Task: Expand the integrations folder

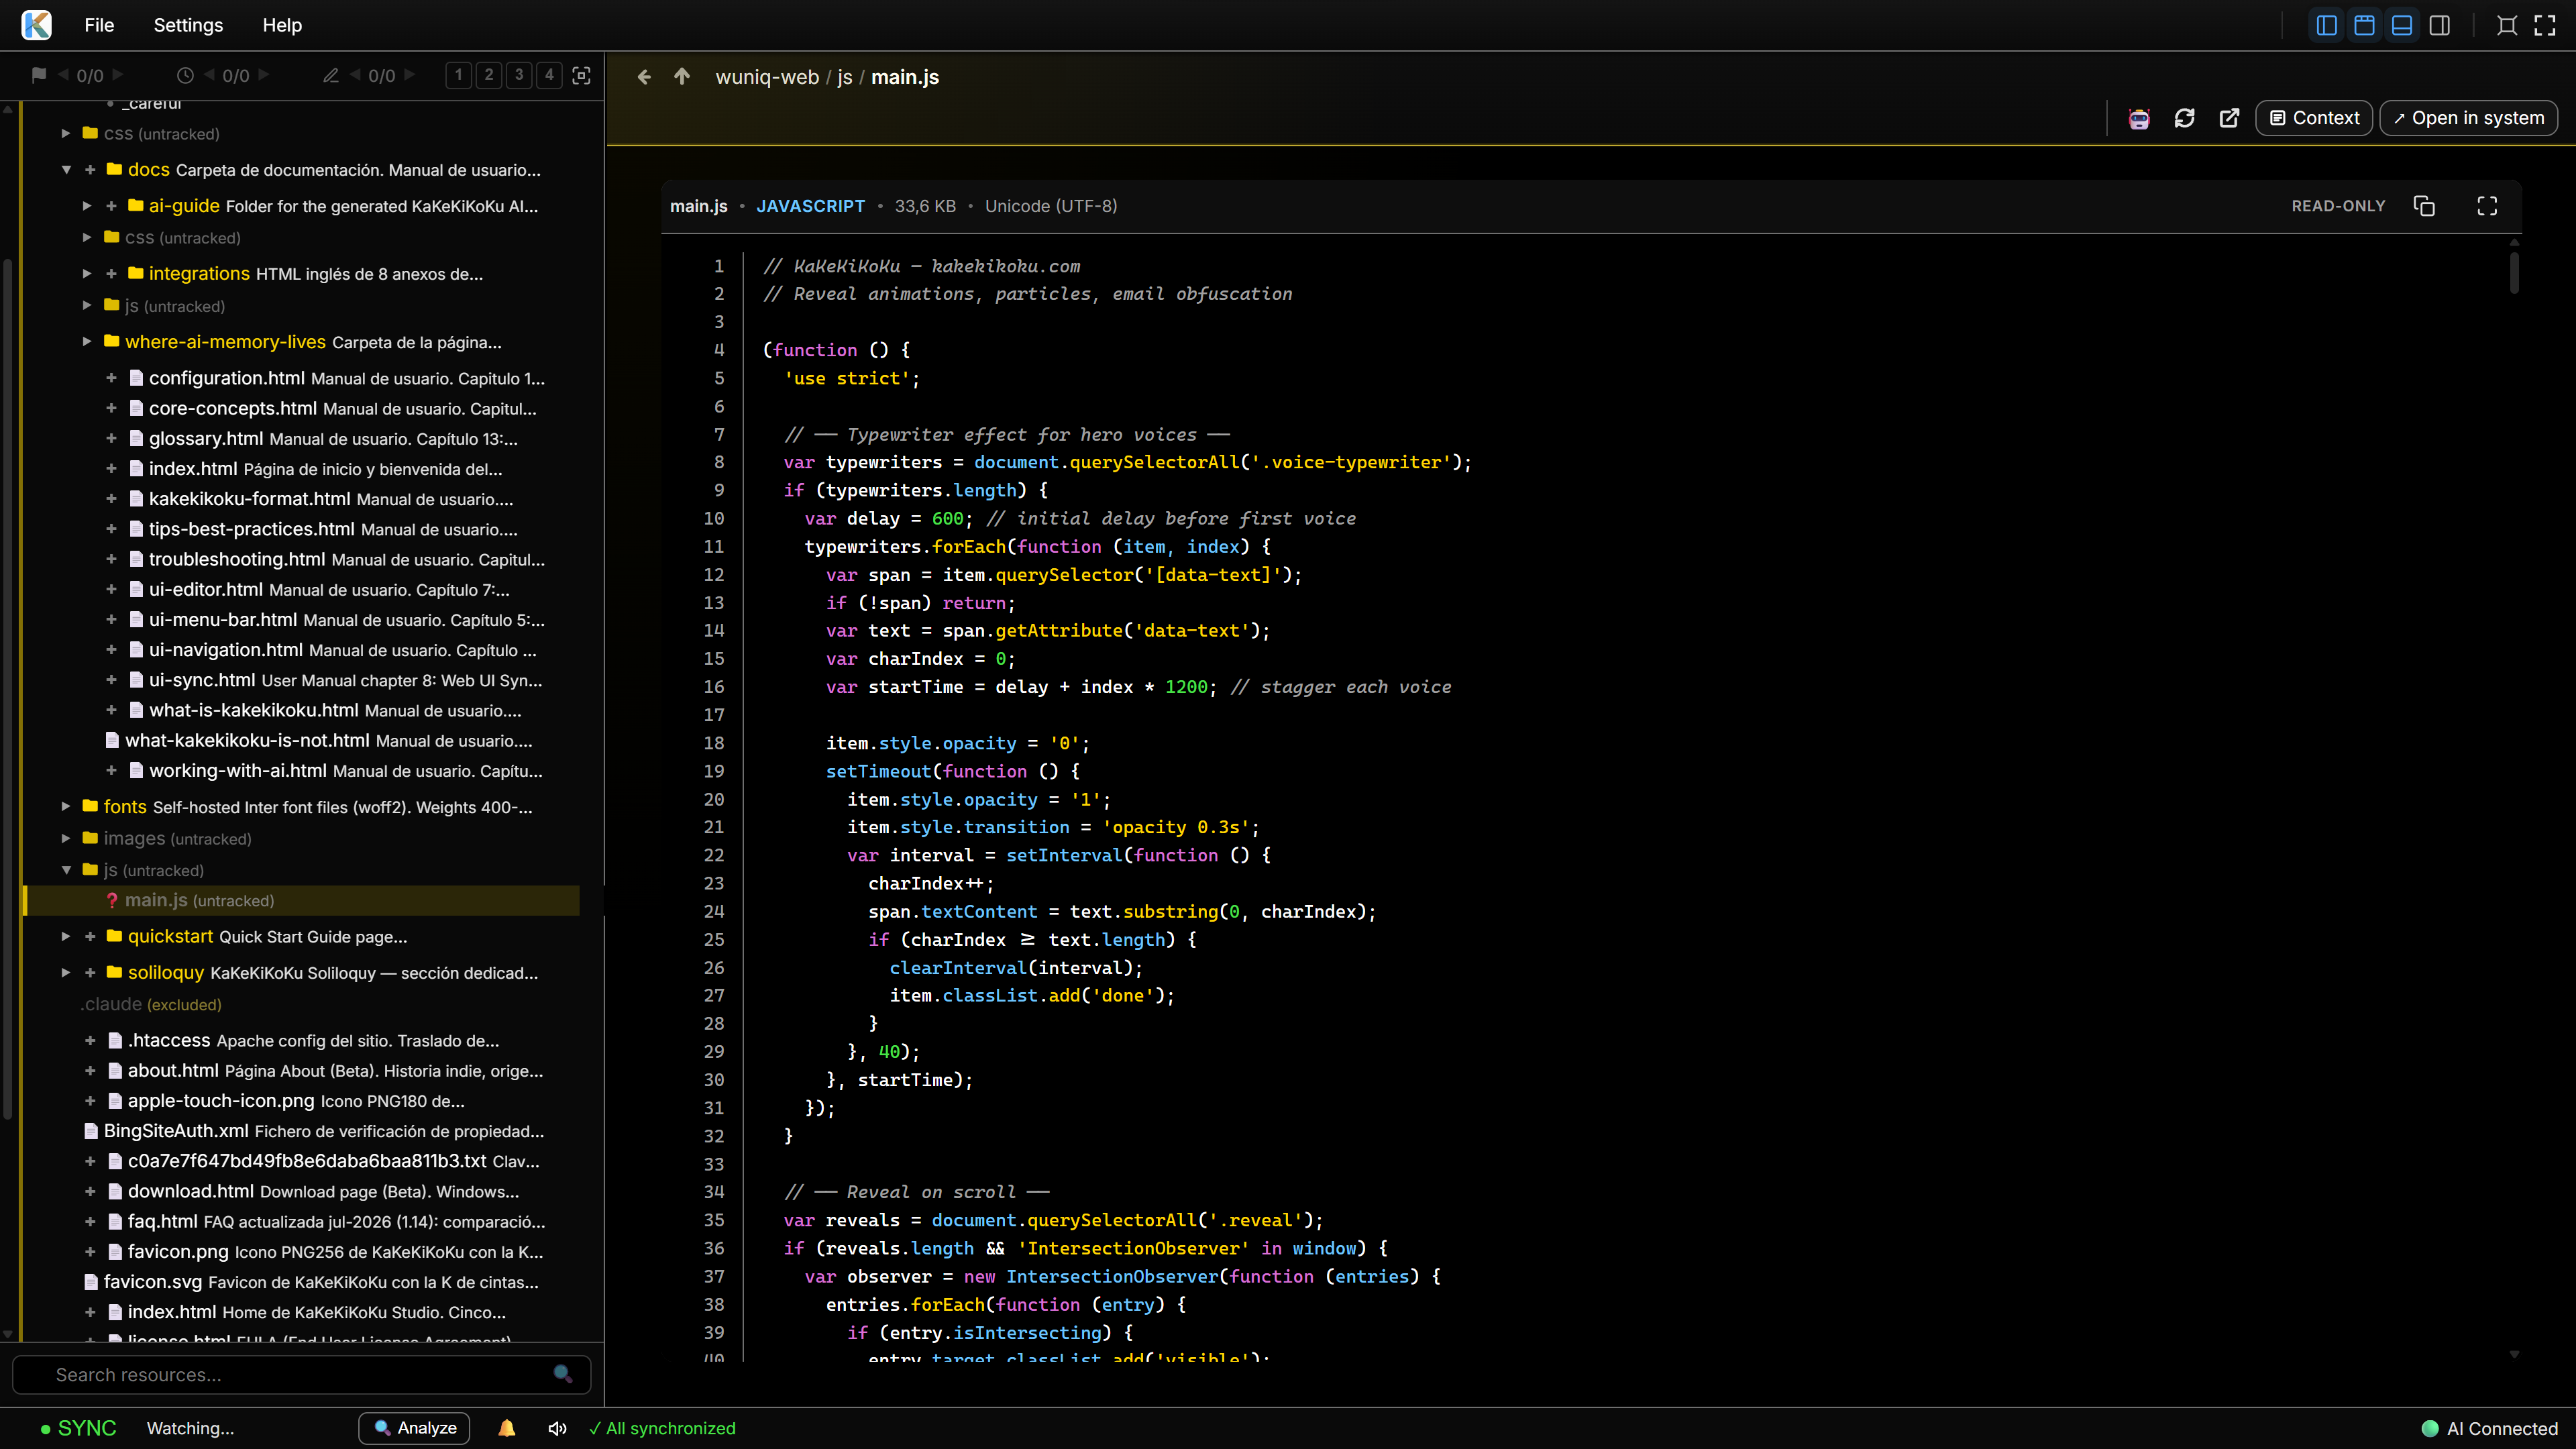Action: coord(87,274)
